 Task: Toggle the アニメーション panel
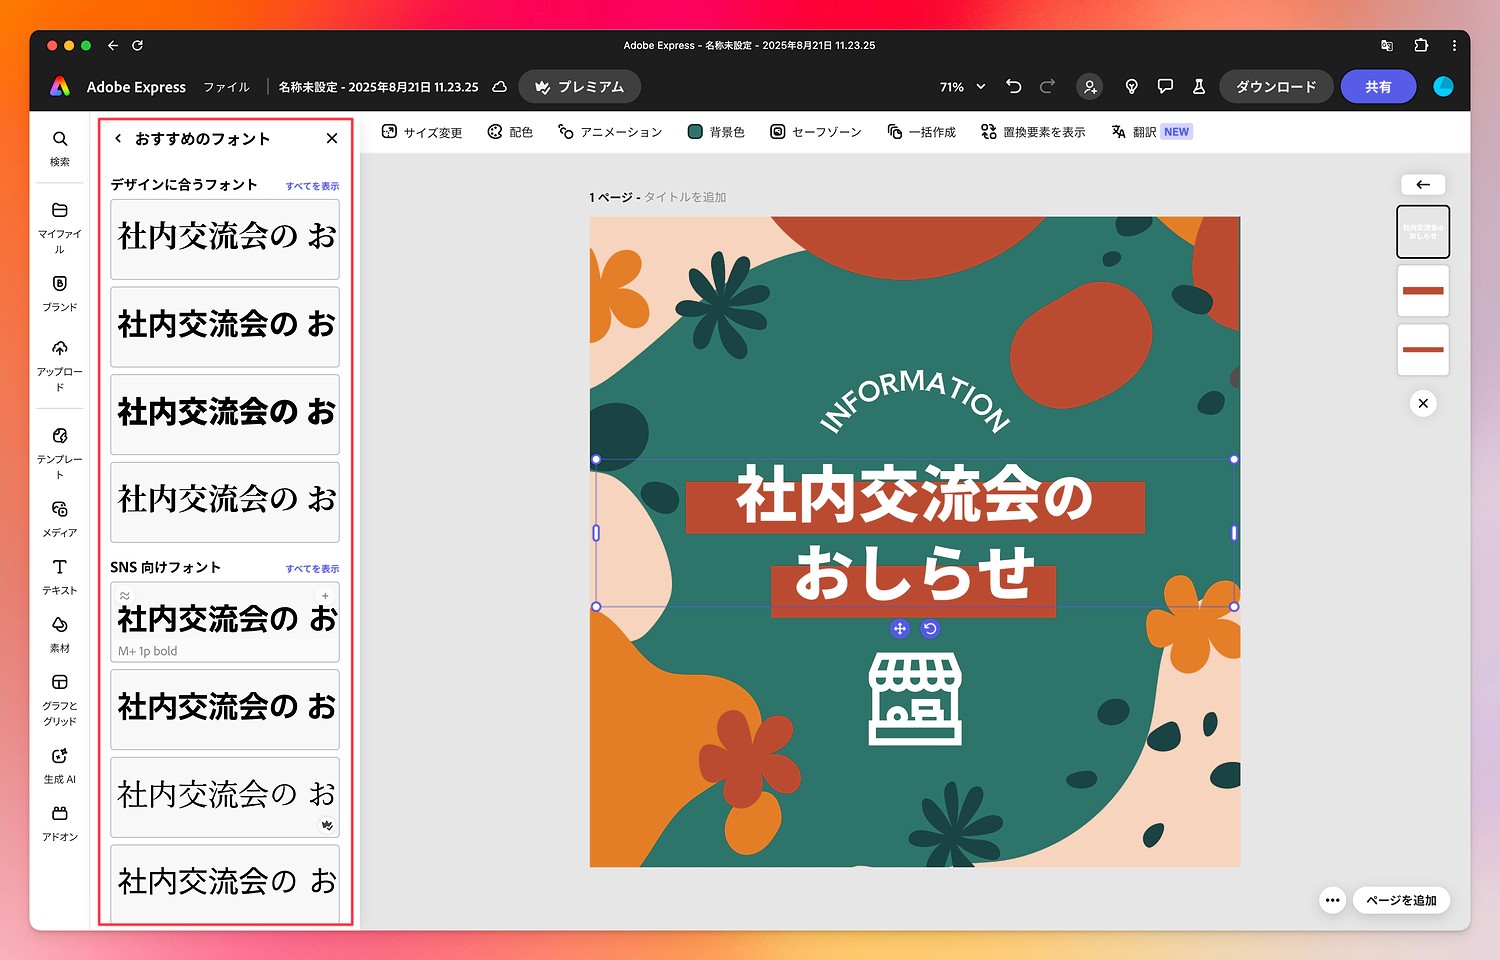click(x=610, y=131)
